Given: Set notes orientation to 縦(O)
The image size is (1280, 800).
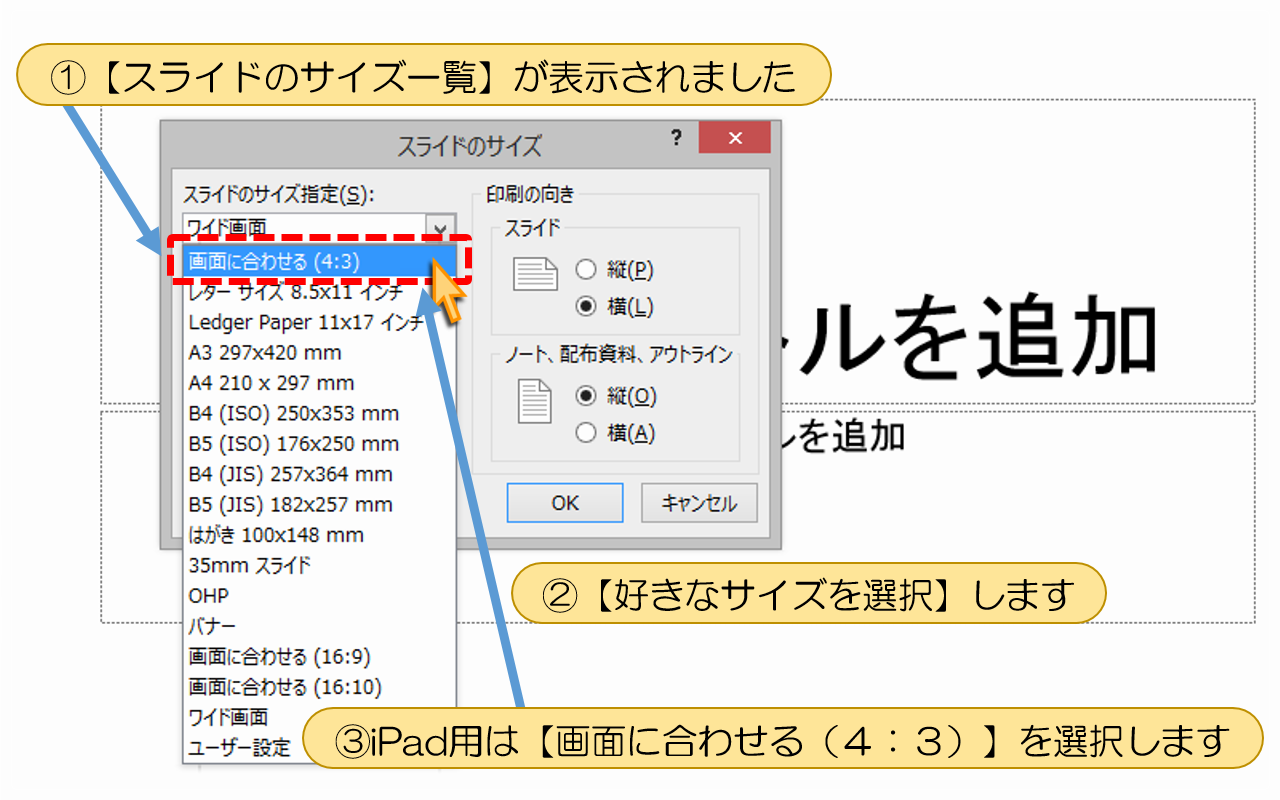Looking at the screenshot, I should (x=616, y=396).
